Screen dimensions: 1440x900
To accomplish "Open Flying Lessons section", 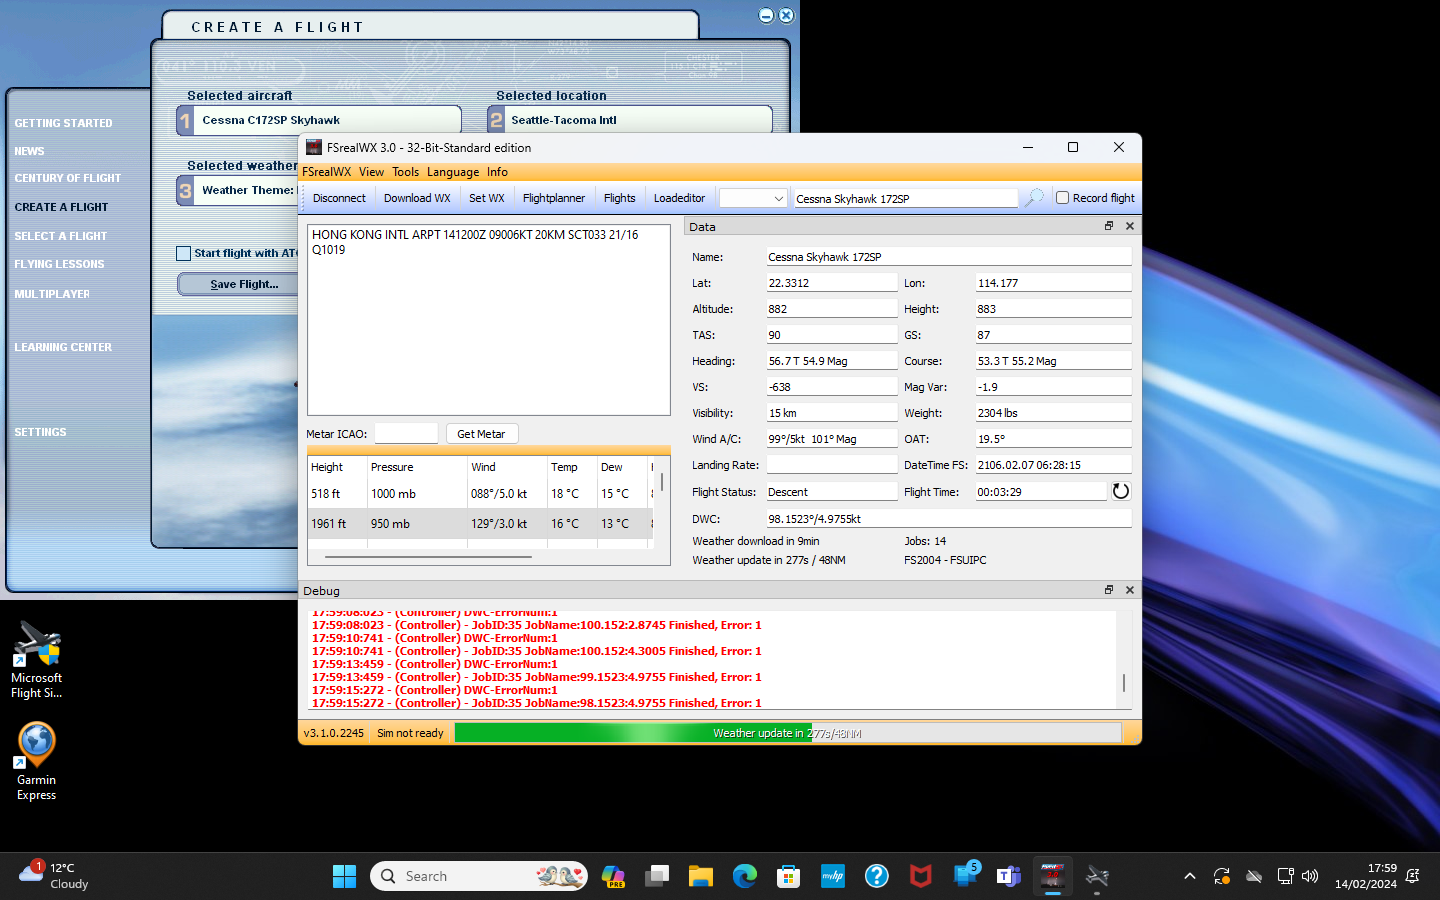I will point(59,264).
